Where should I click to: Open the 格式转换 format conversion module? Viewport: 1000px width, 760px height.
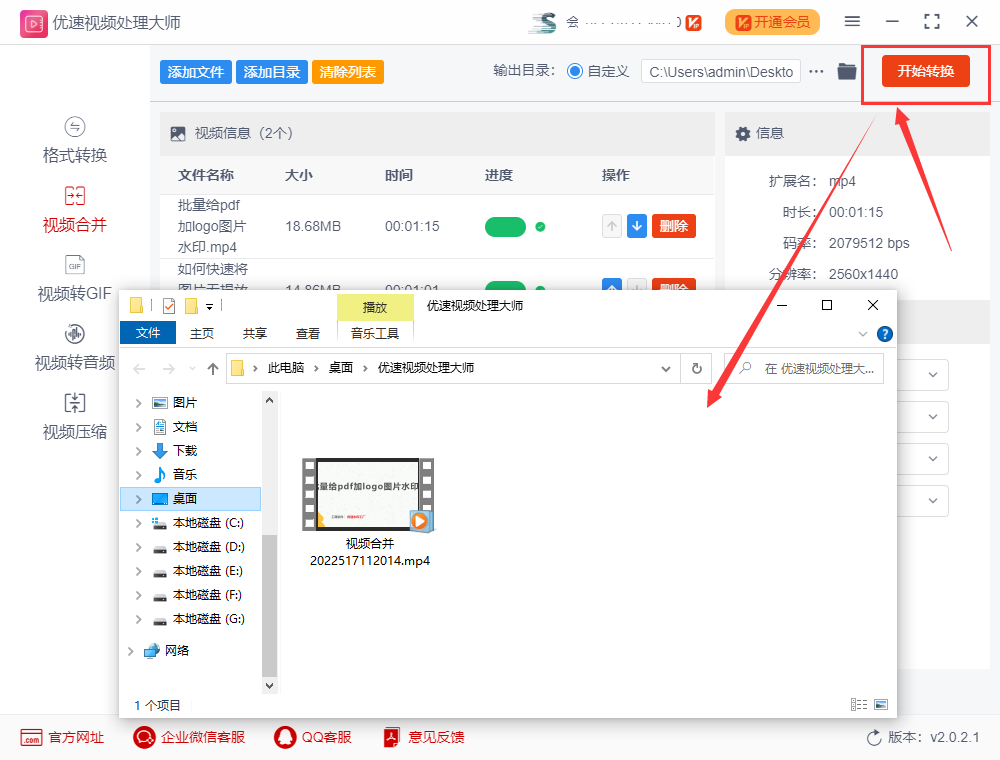pos(75,141)
